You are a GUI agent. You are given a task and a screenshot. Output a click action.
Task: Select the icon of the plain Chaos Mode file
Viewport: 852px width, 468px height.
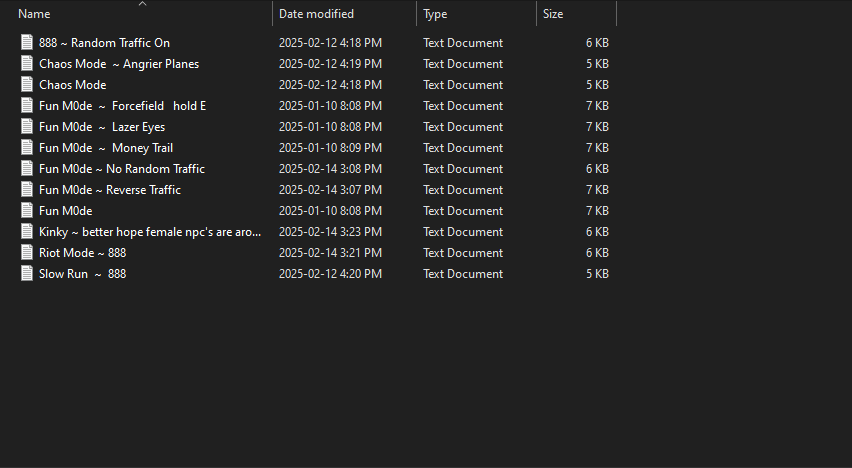coord(27,84)
